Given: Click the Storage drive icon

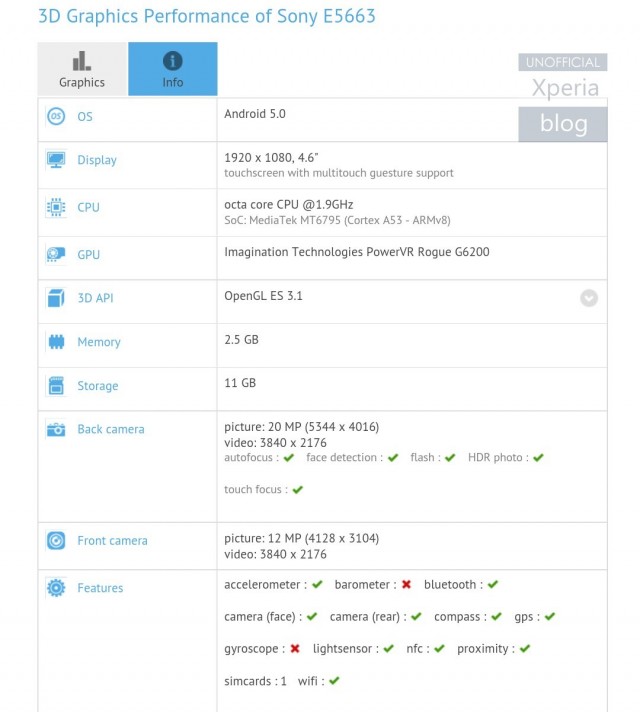Looking at the screenshot, I should [x=56, y=386].
